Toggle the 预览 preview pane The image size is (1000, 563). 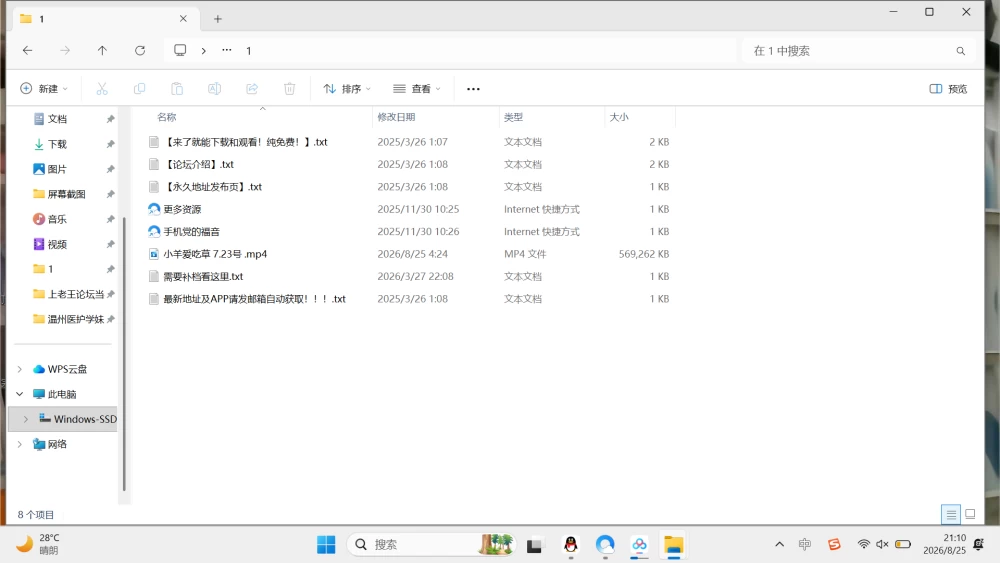(x=948, y=89)
